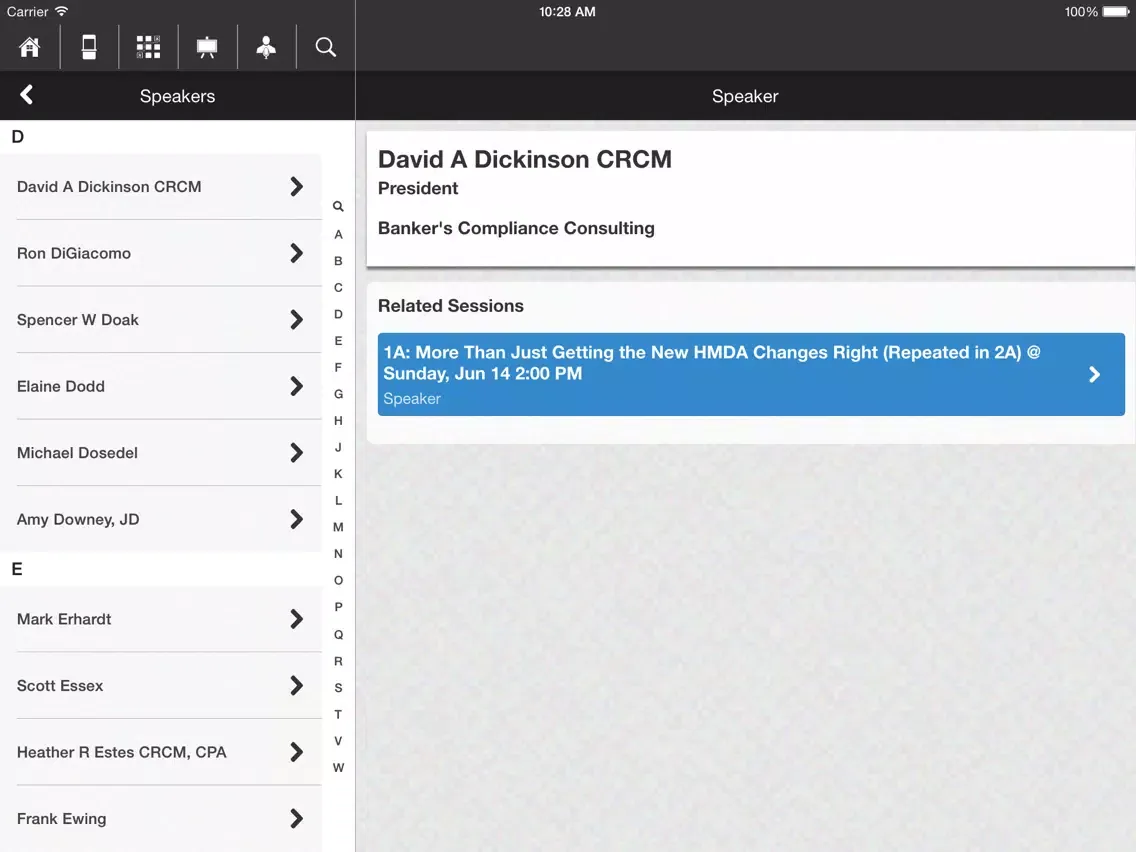The height and width of the screenshot is (852, 1136).
Task: Jump to letter W in index
Action: [338, 767]
